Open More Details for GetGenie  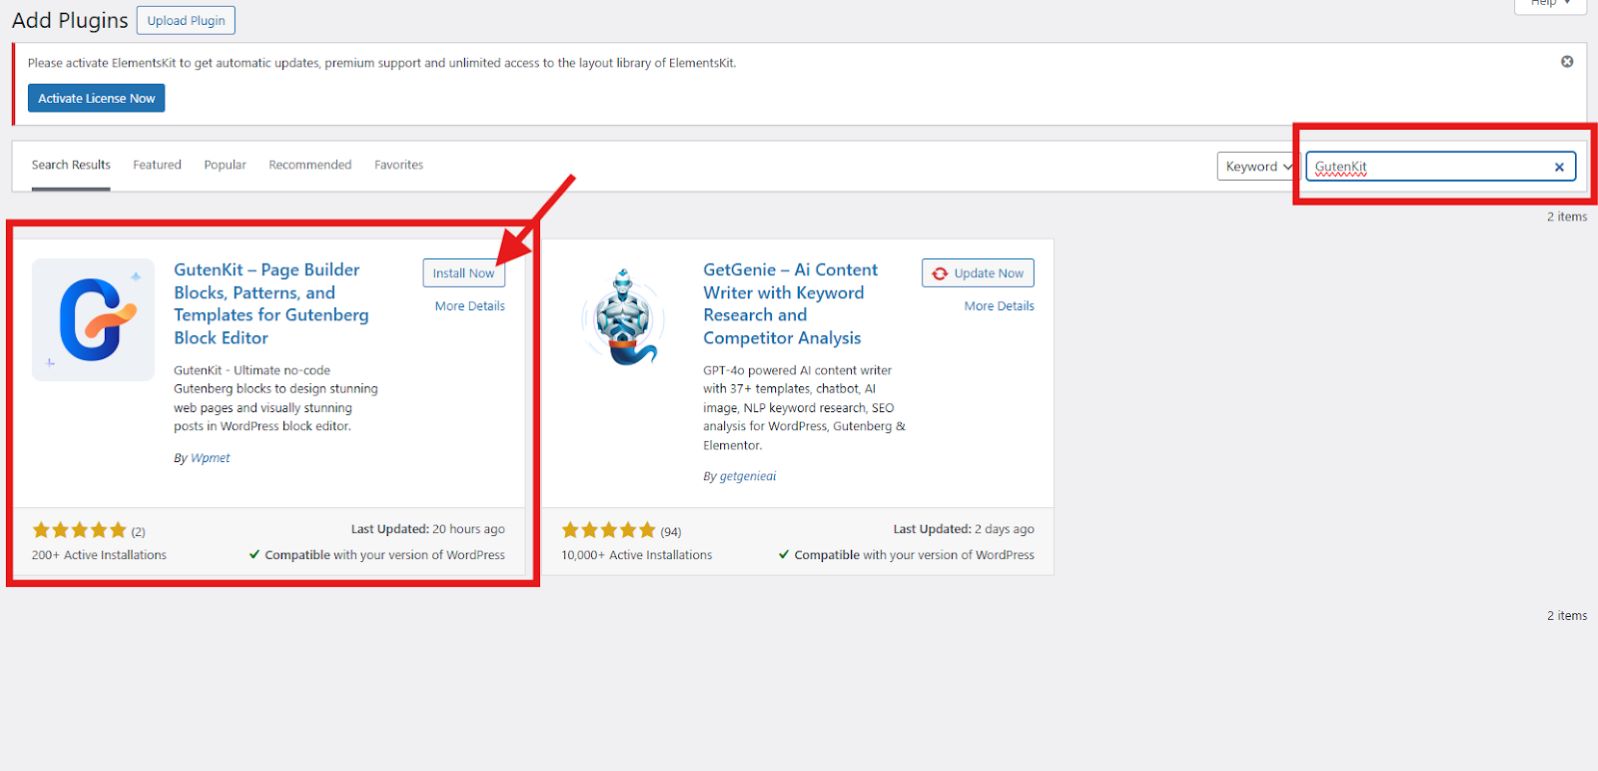pos(999,306)
